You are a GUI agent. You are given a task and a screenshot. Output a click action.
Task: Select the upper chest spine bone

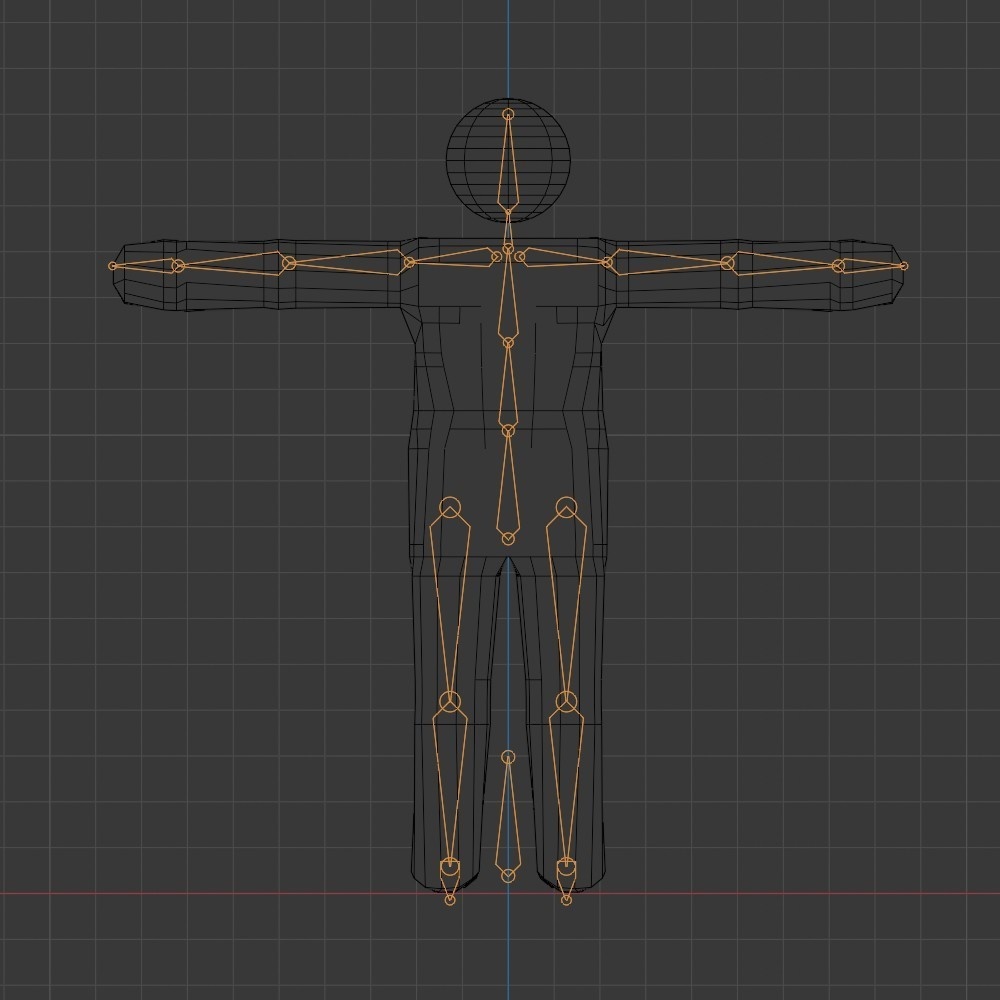[x=508, y=297]
